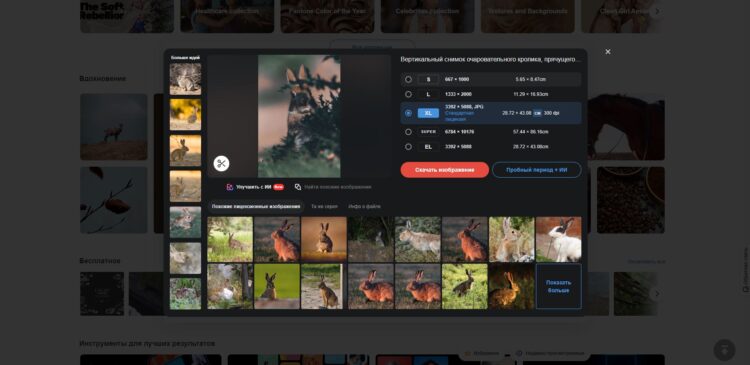Open Избранное in the bottom bar
Screen dimensions: 750x365
pos(482,353)
